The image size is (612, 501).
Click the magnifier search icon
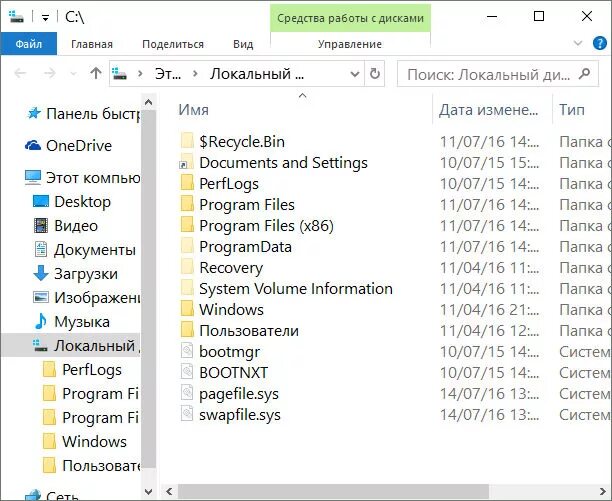[584, 73]
